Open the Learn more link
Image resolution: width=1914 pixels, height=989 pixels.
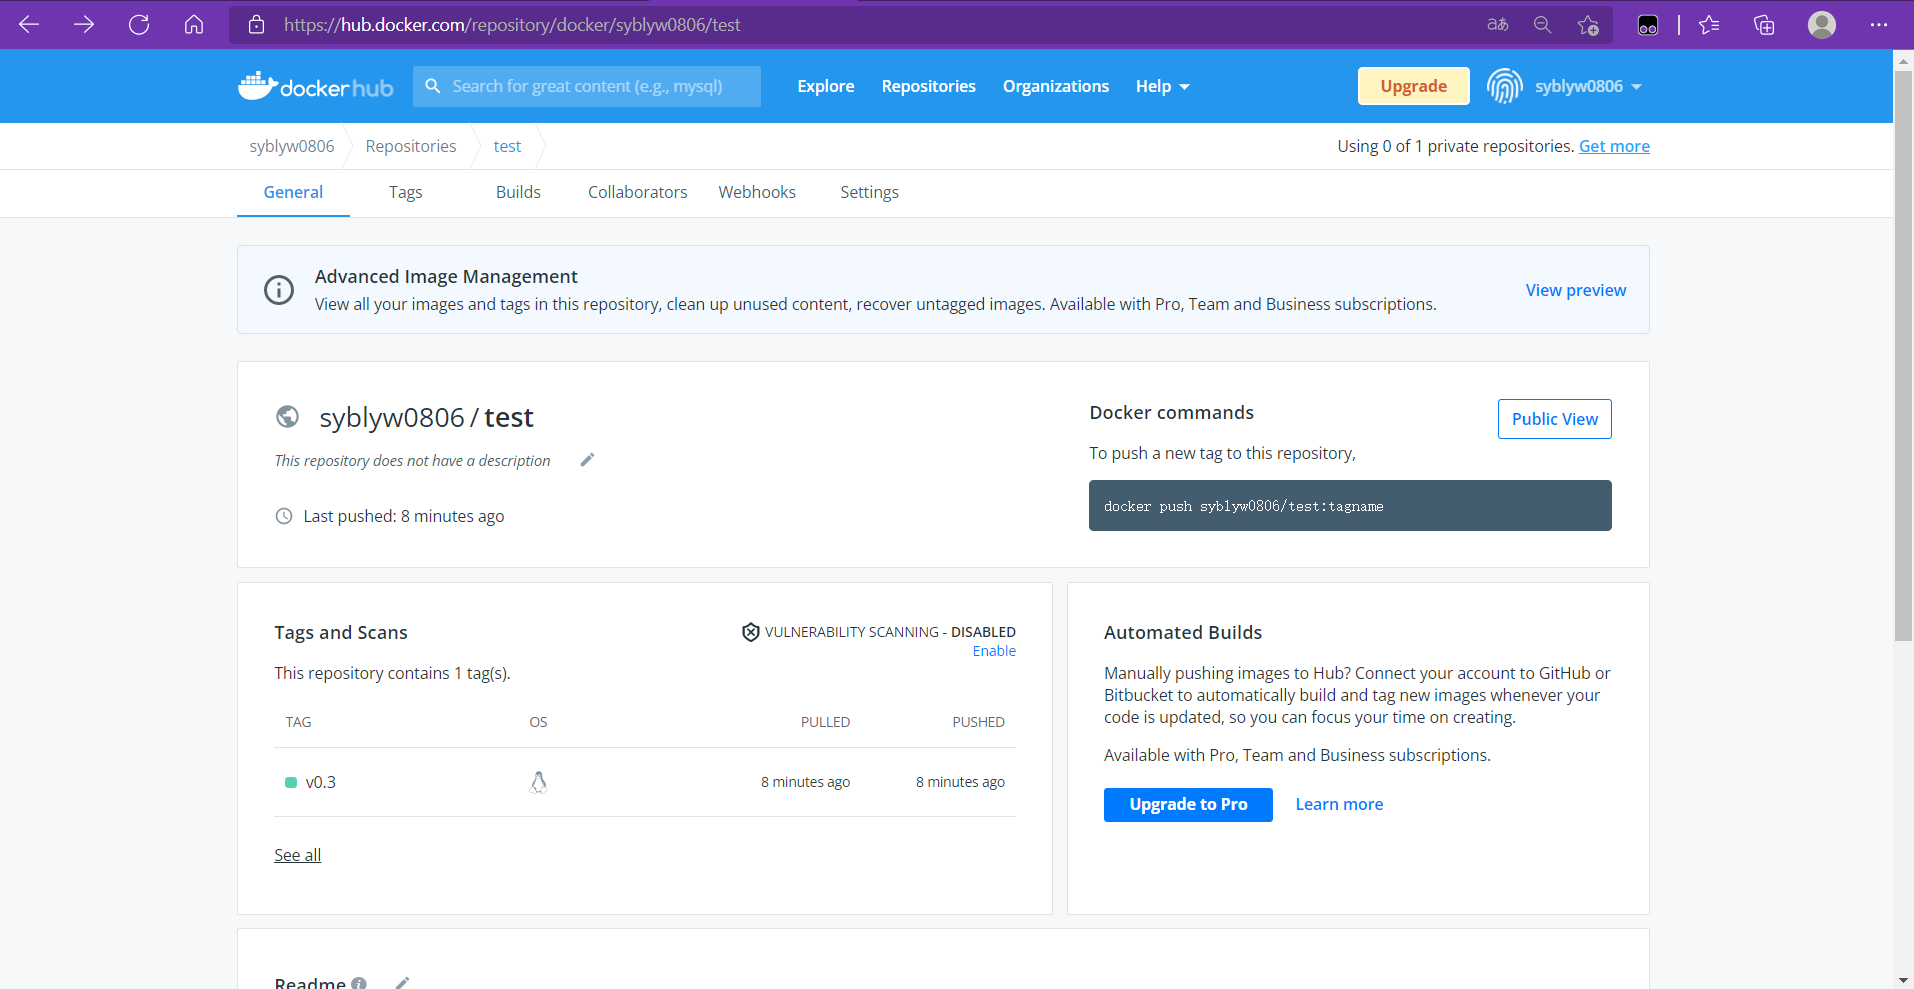tap(1339, 804)
